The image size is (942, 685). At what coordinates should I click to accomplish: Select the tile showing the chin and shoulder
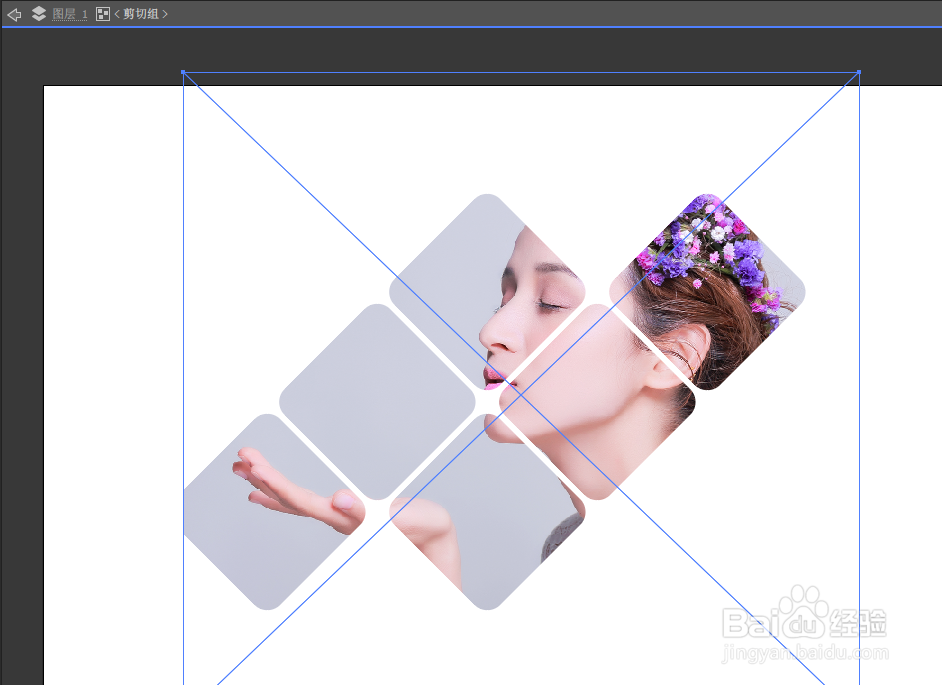click(x=487, y=511)
